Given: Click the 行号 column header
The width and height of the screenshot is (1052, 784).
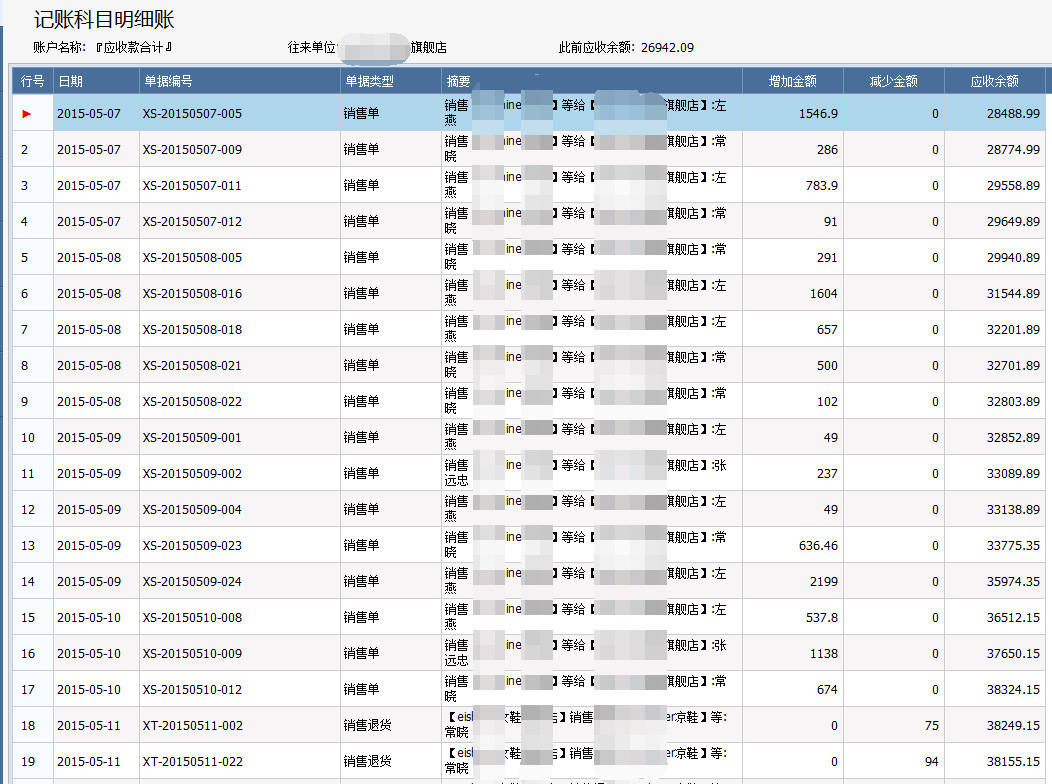Looking at the screenshot, I should [33, 81].
